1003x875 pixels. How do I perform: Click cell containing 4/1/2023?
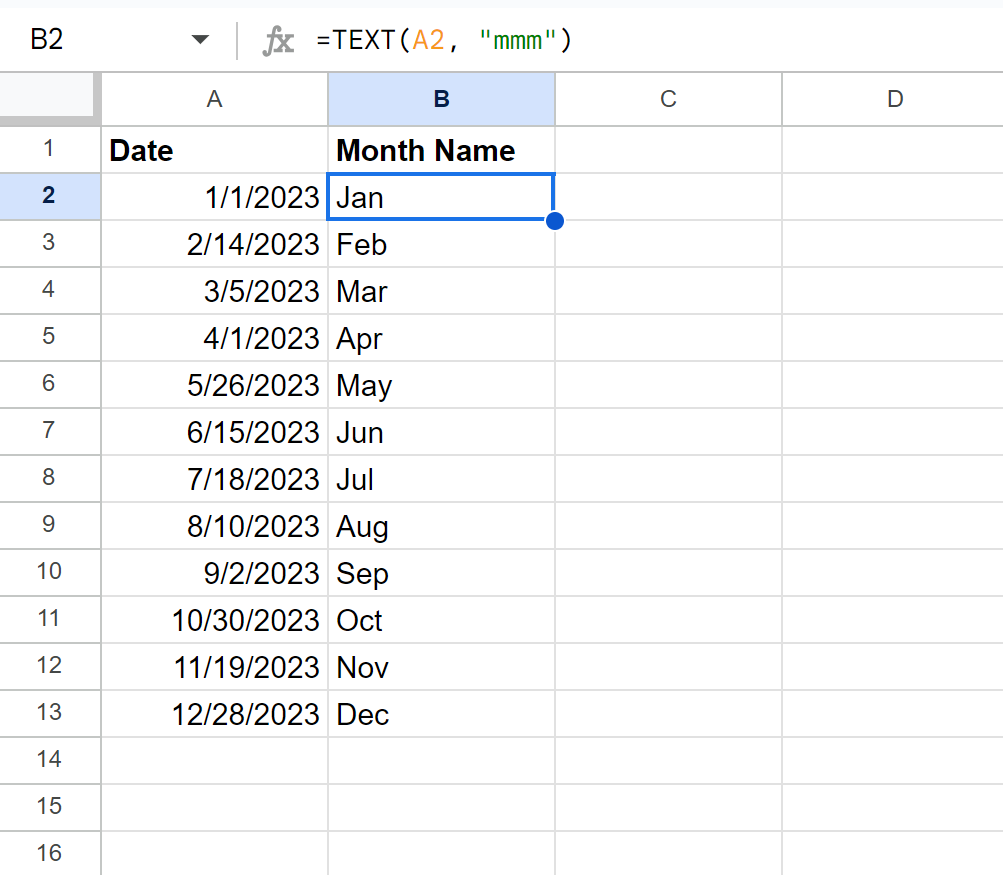point(214,338)
